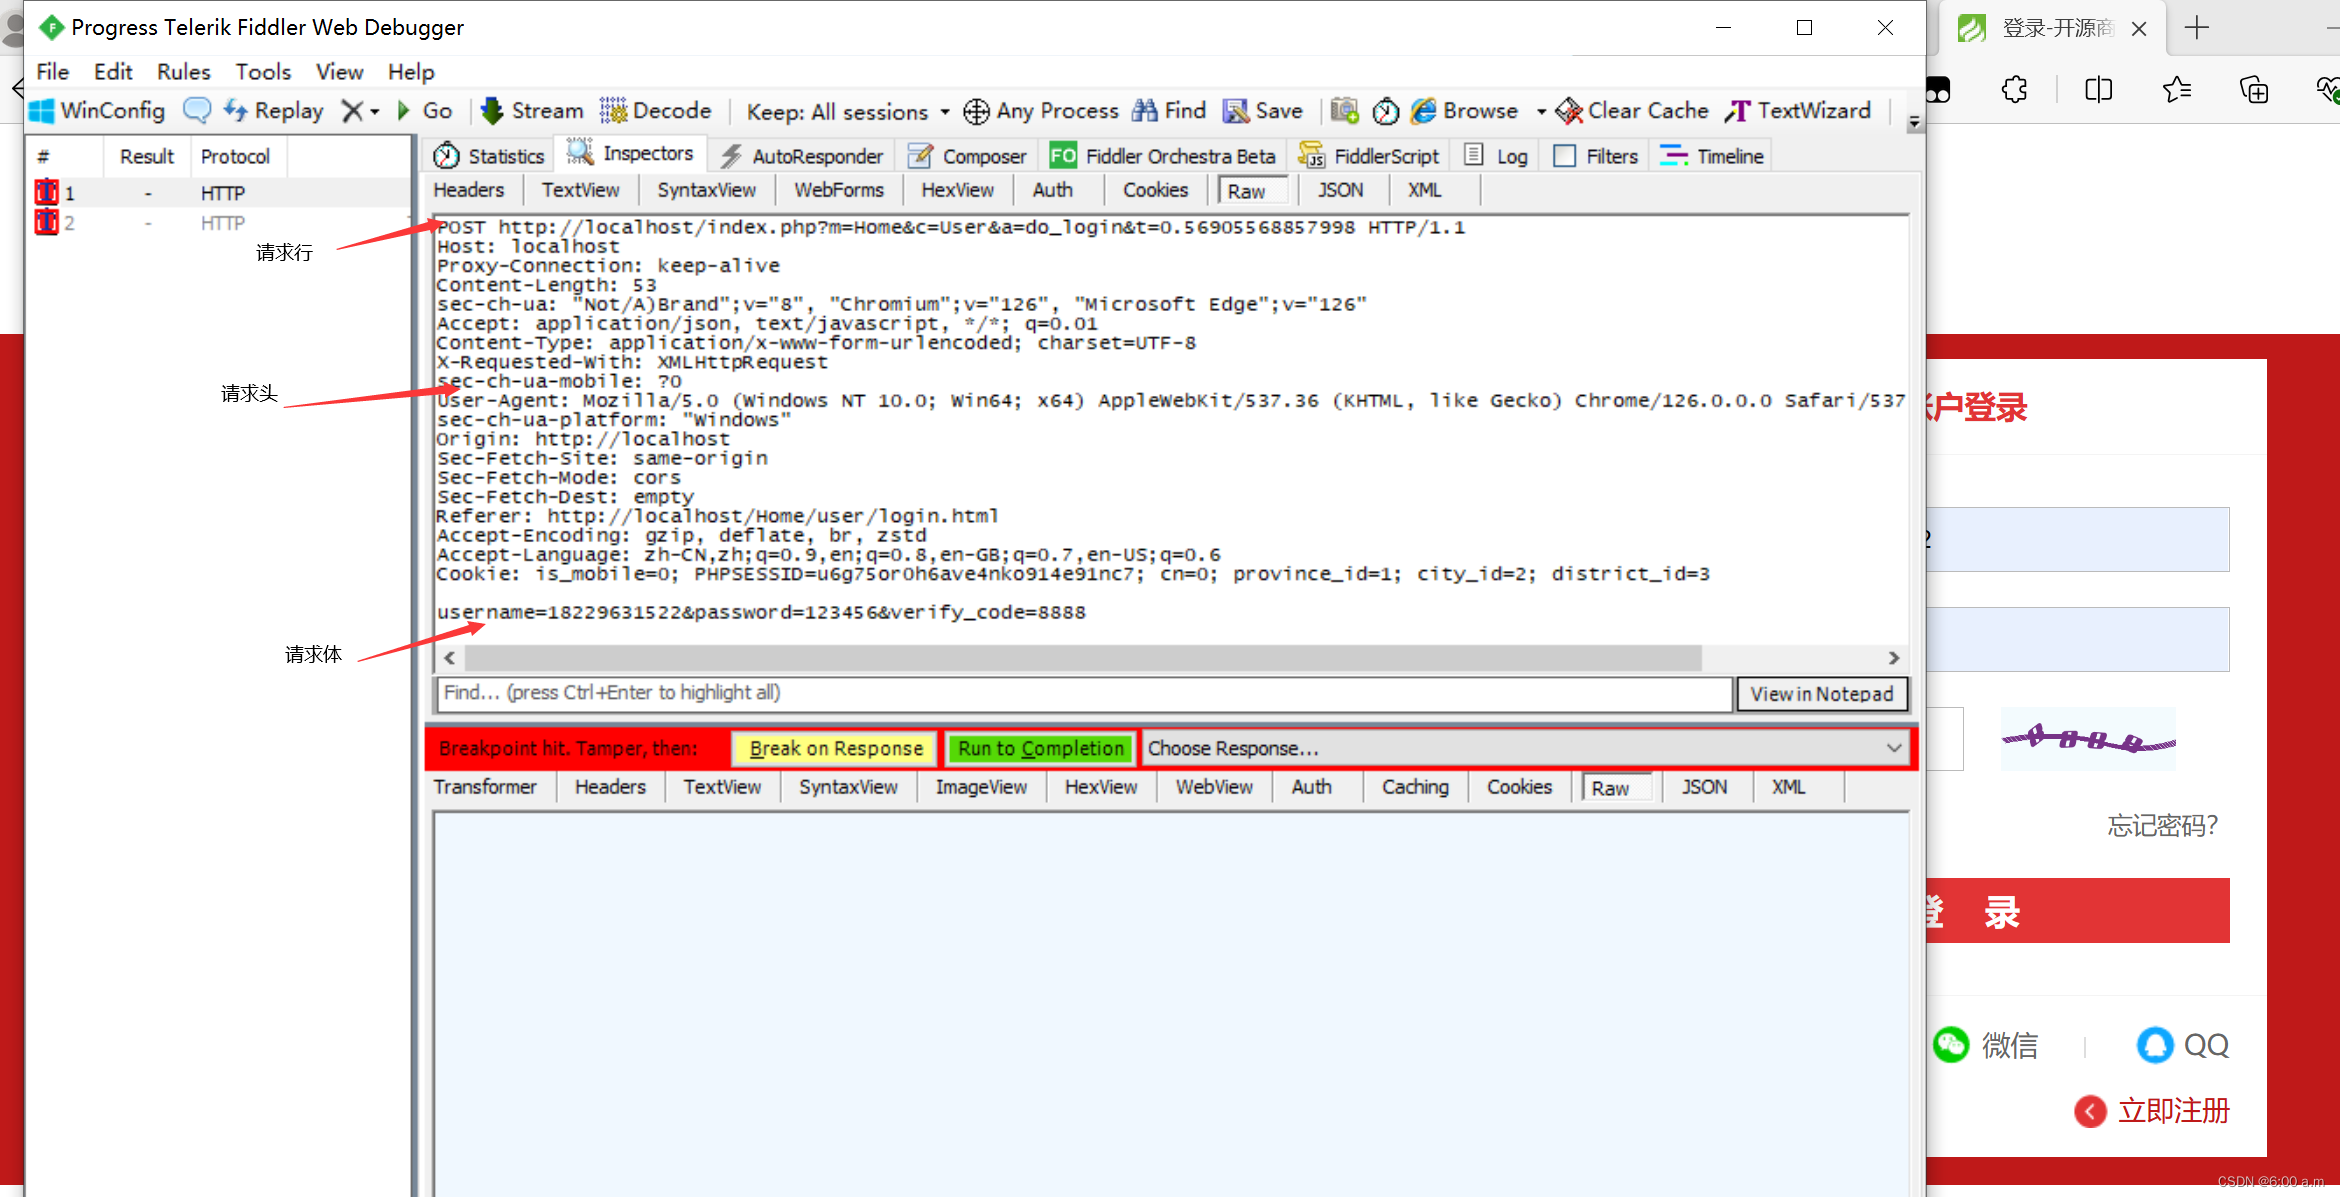Open the Rules menu
This screenshot has height=1197, width=2340.
[x=183, y=72]
